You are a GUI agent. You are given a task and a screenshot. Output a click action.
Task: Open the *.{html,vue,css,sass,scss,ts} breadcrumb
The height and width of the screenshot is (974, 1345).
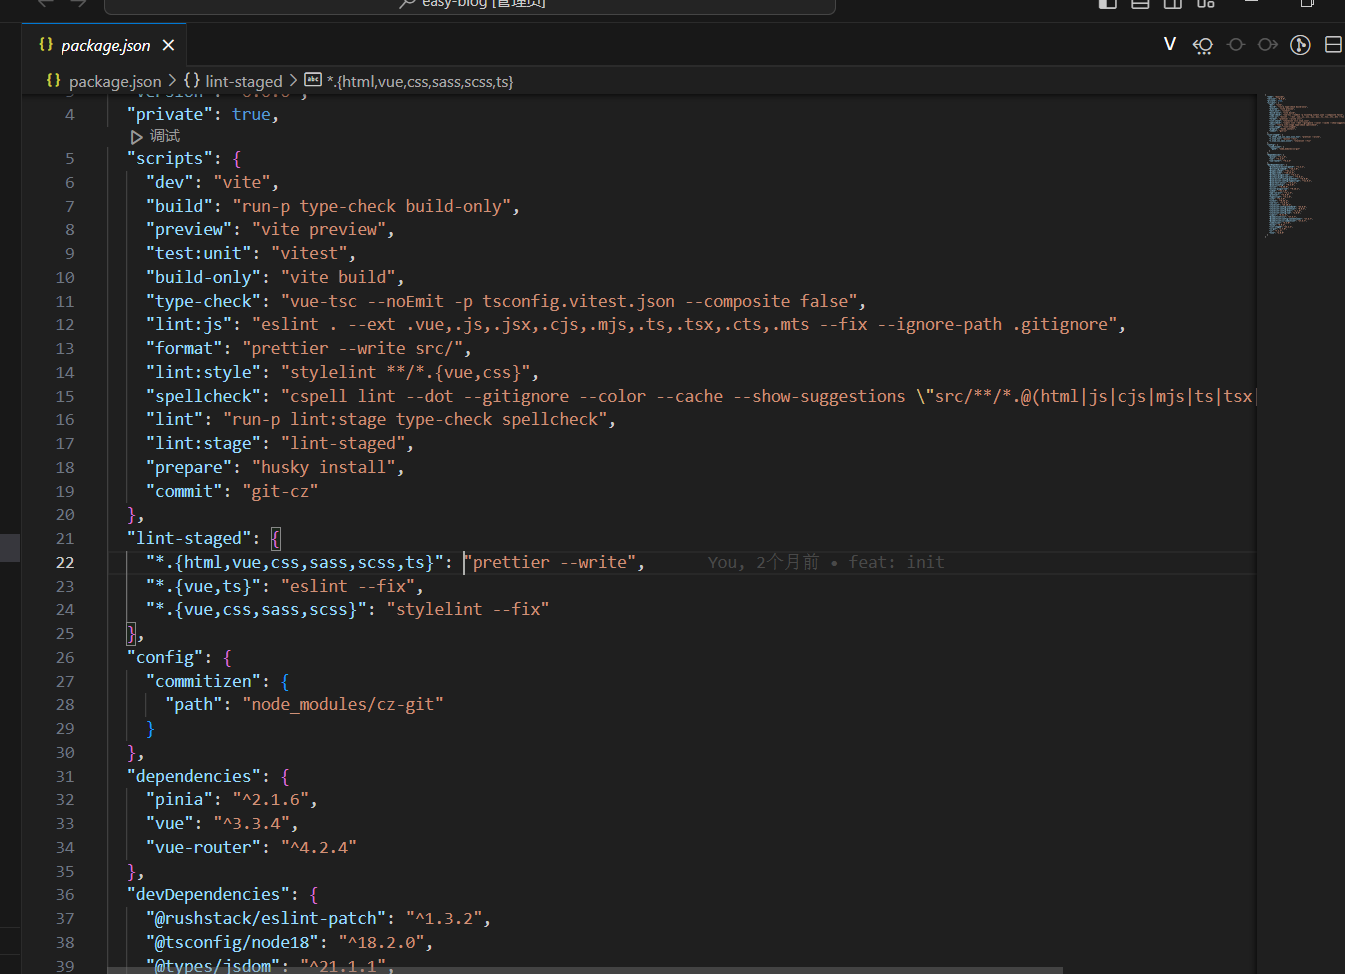point(420,81)
